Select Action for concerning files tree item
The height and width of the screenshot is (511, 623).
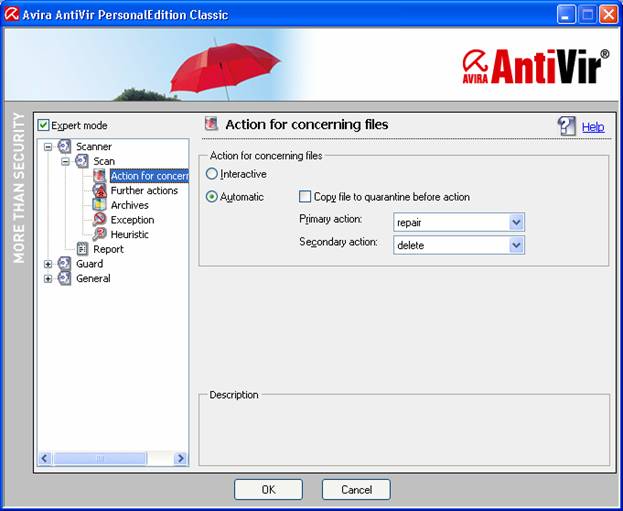click(148, 177)
